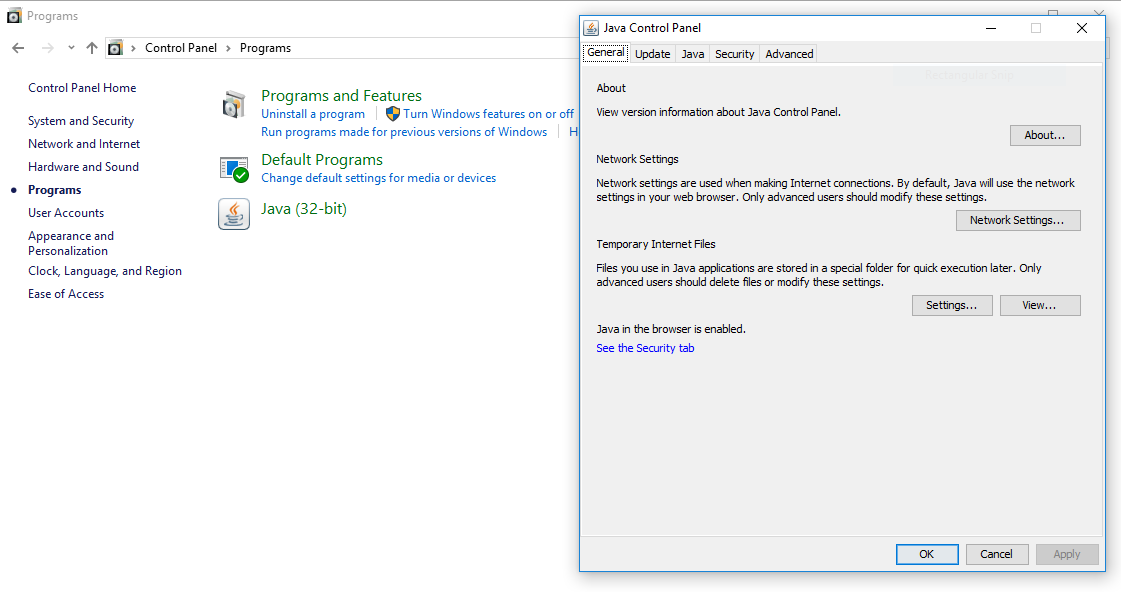Open Appearance and Personalization category
Screen dimensions: 1121x592
pyautogui.click(x=71, y=243)
